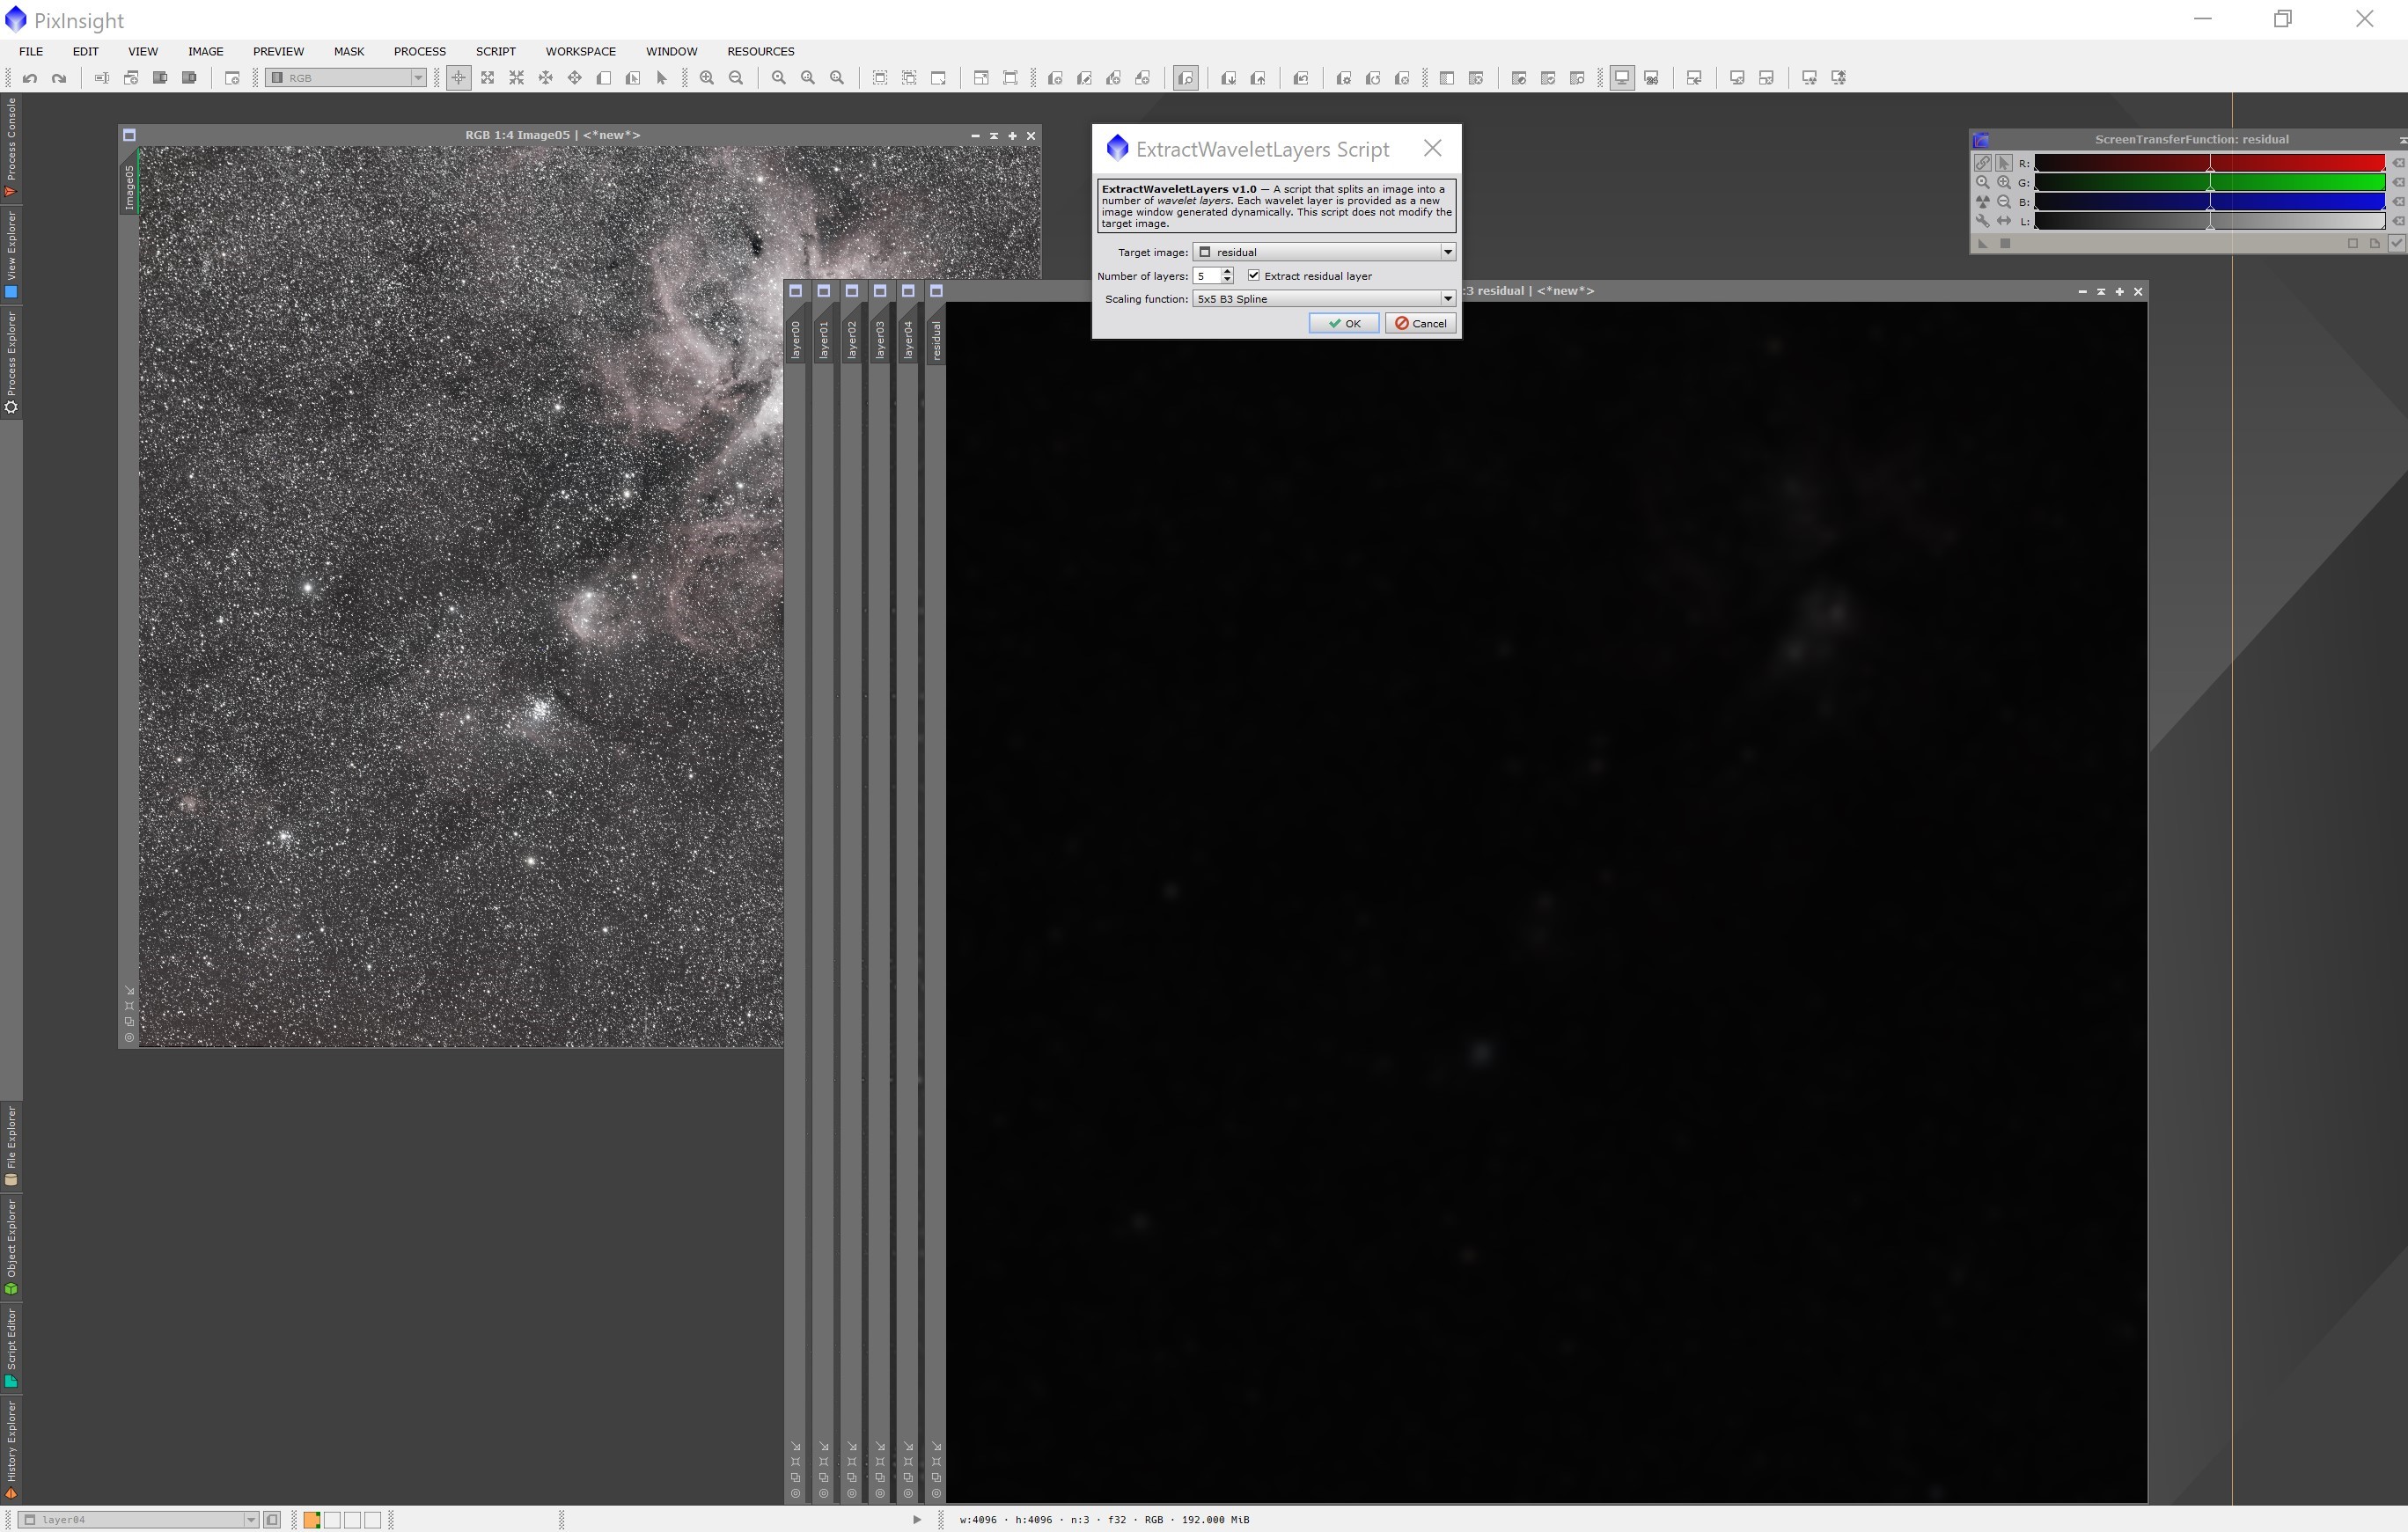
Task: Click the 24-bit STF lookup icon
Action: (1651, 78)
